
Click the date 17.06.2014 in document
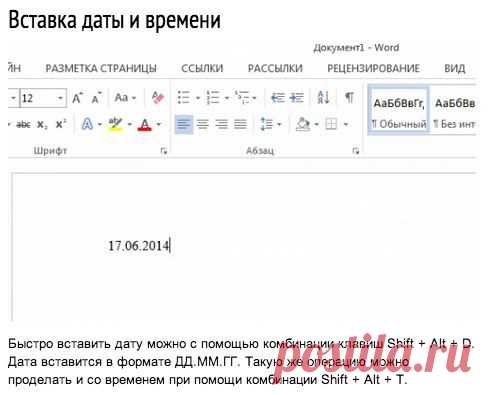point(139,246)
